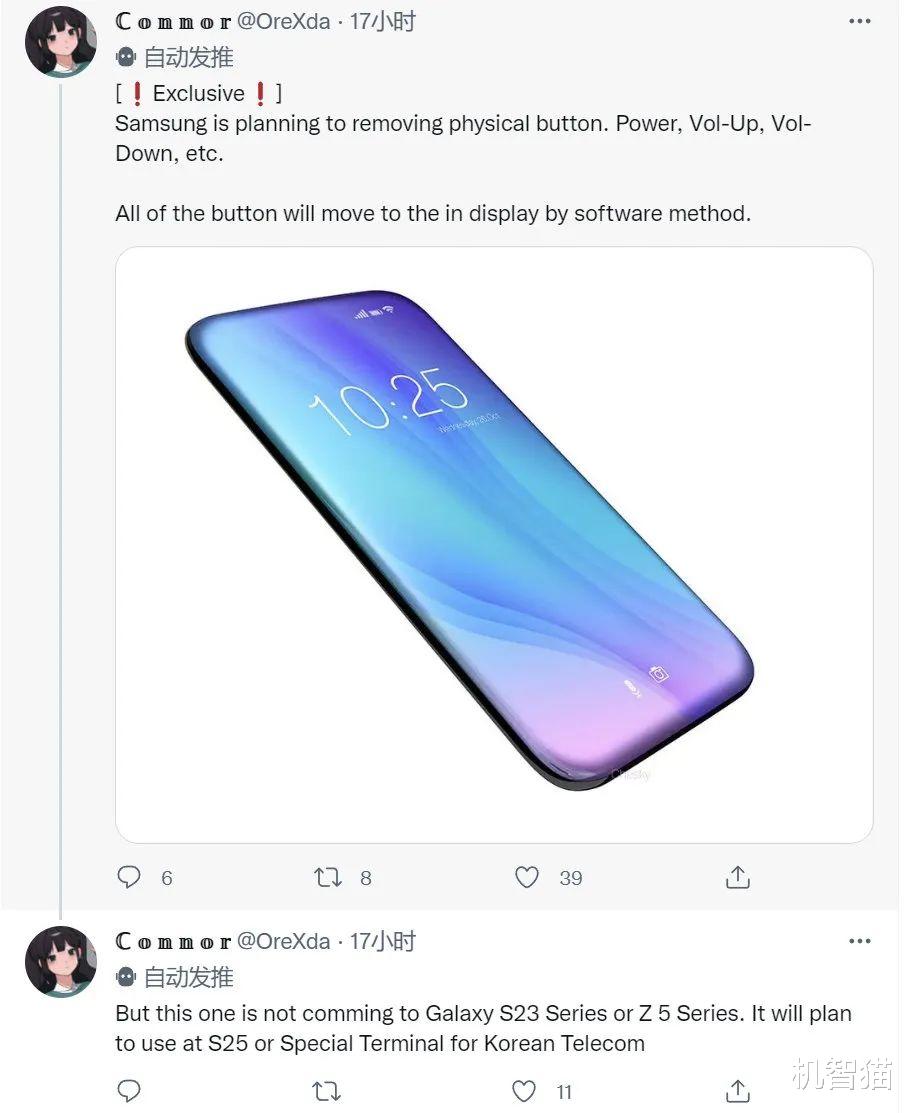Open the automated account badge icon
Viewport: 910px width, 1113px height.
click(x=124, y=57)
